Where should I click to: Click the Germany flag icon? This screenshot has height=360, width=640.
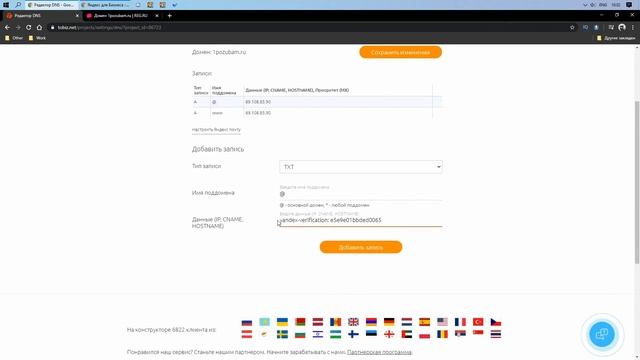(389, 322)
